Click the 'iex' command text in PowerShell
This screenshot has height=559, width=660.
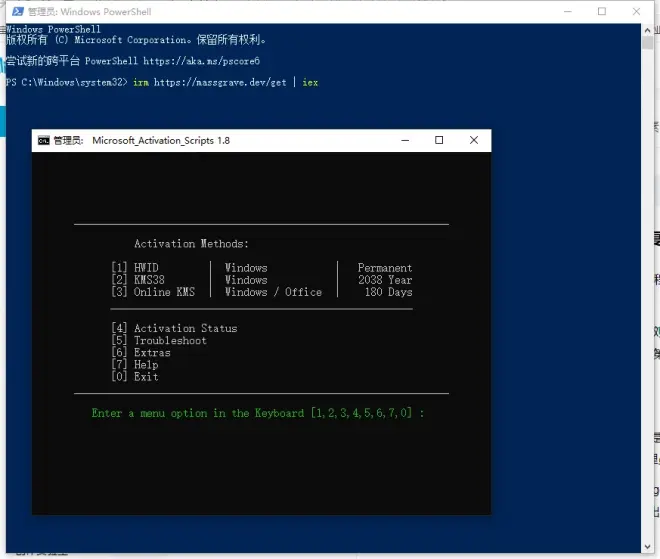click(x=310, y=83)
